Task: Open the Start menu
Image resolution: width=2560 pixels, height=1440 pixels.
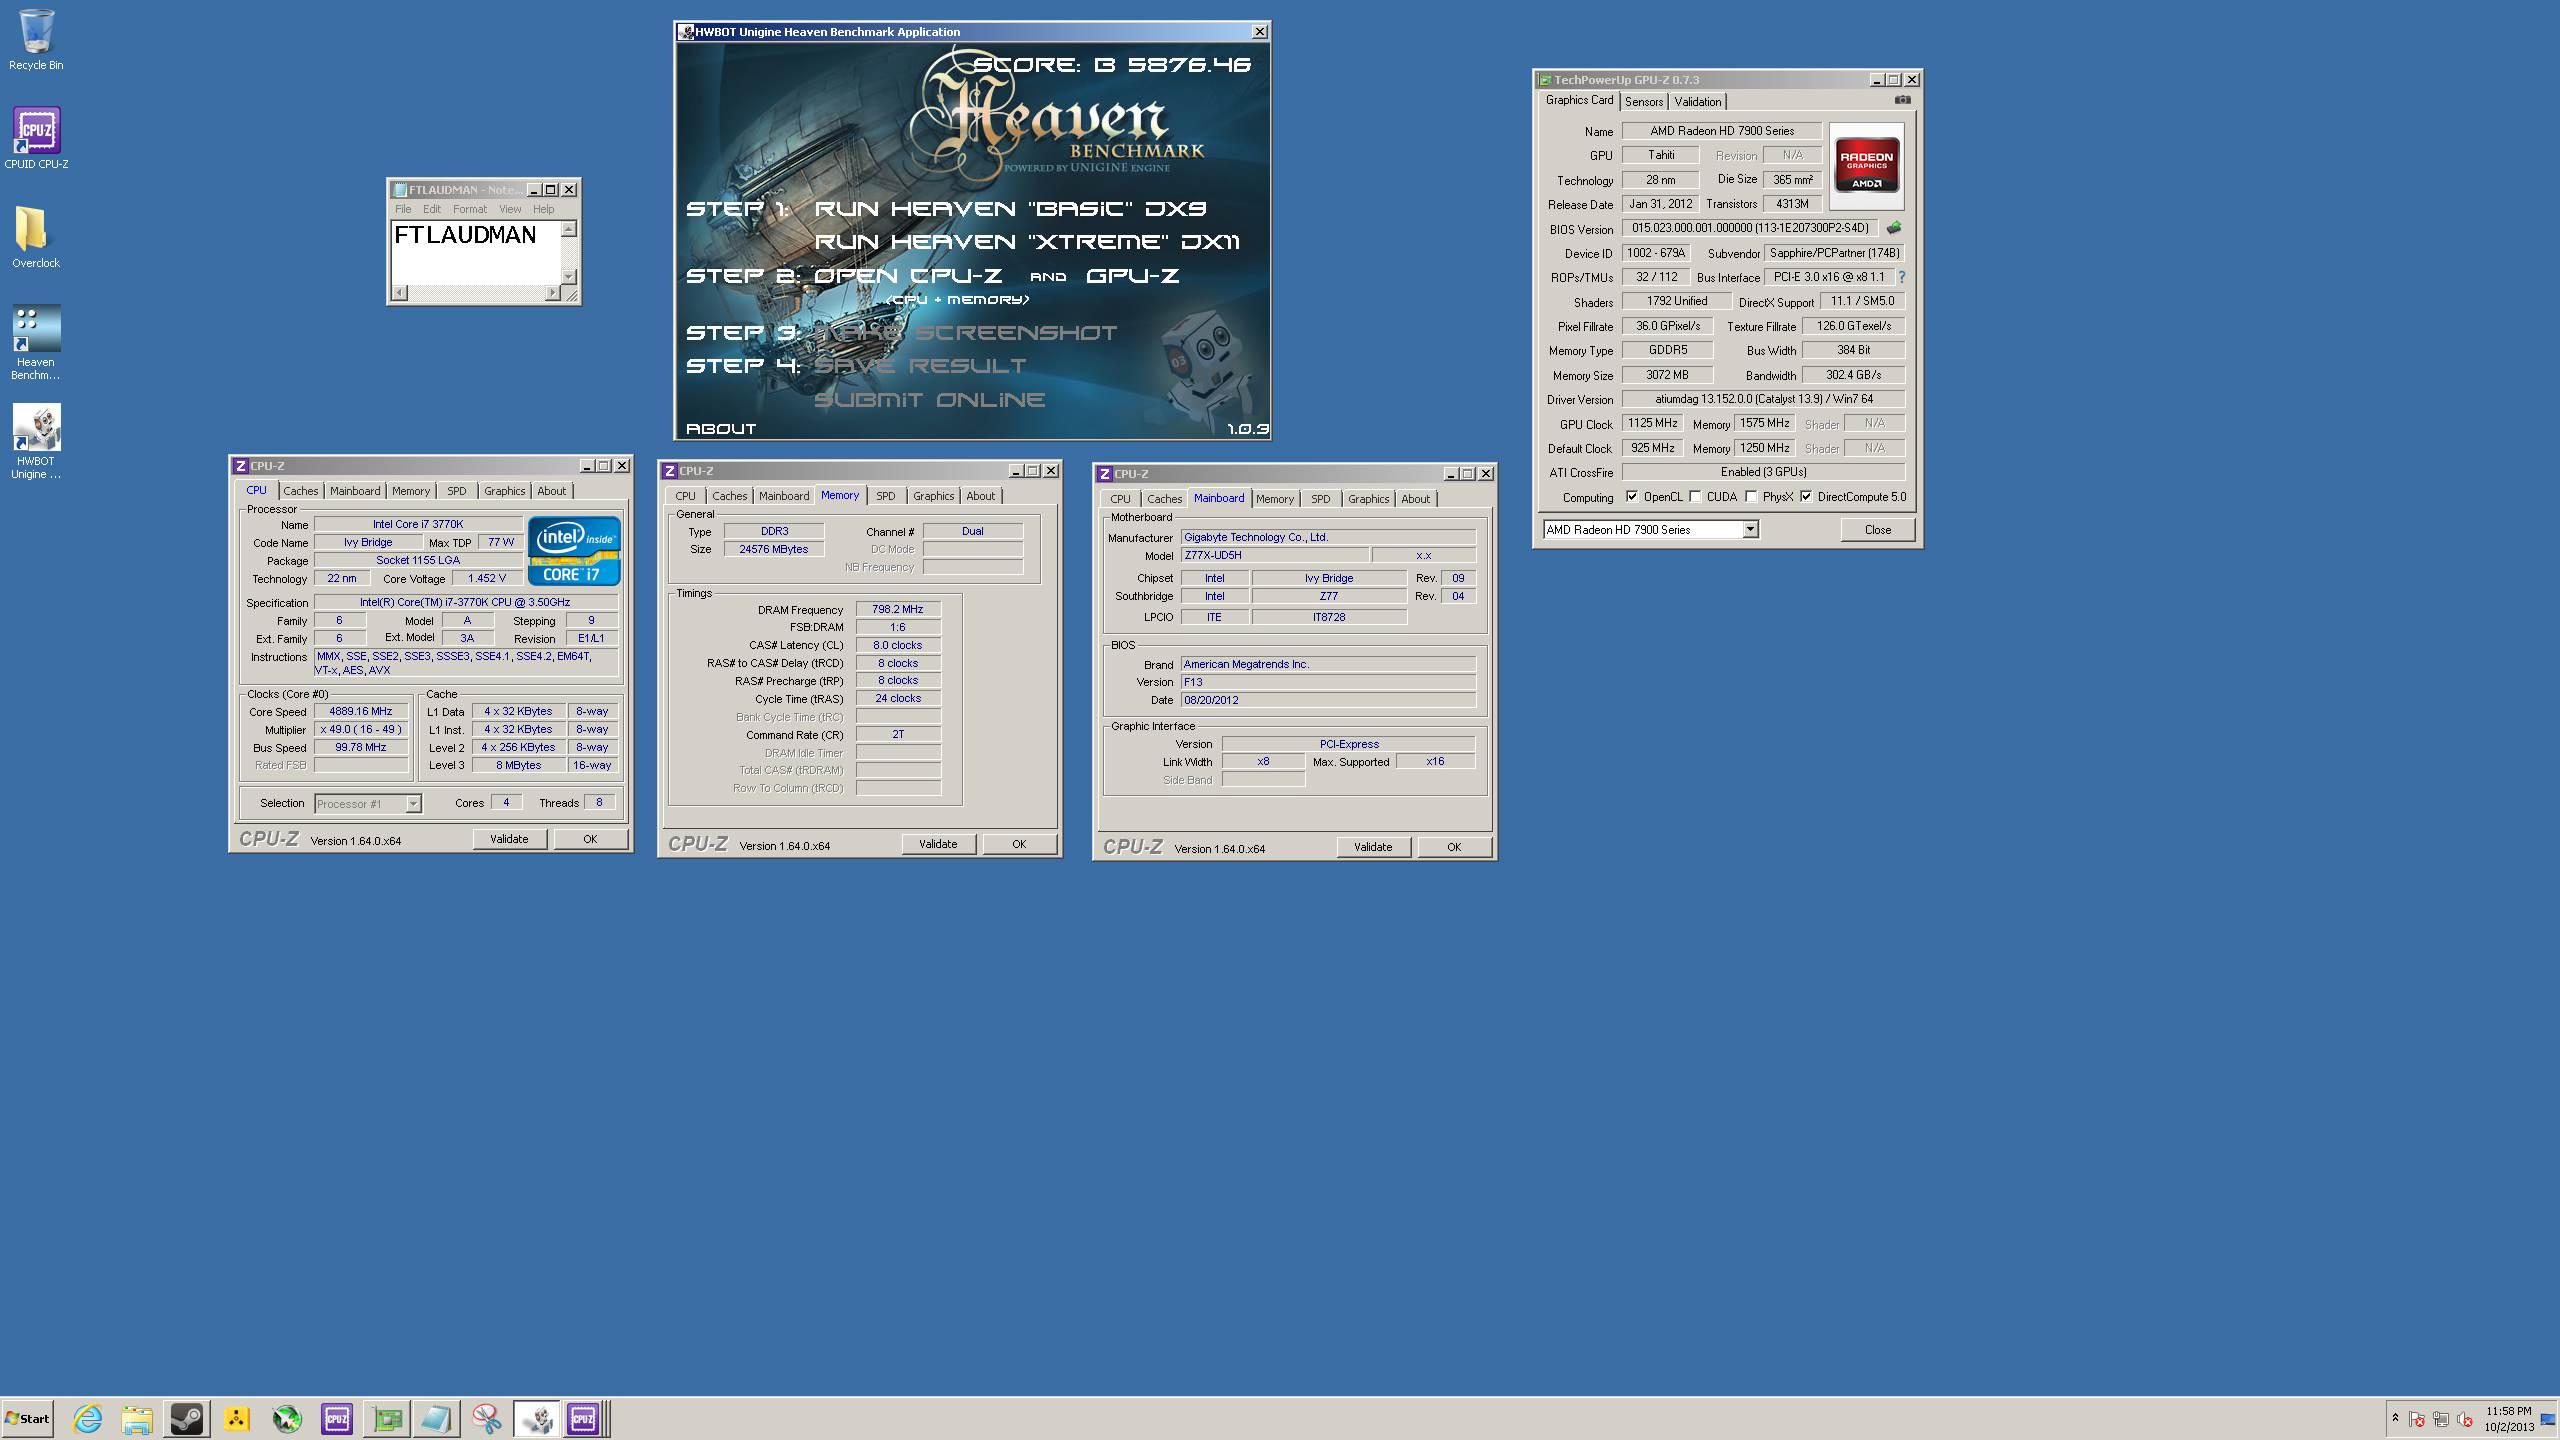Action: [28, 1419]
